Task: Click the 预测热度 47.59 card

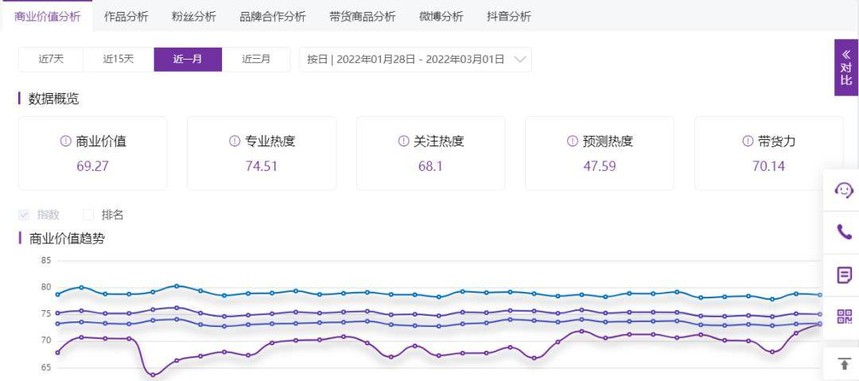Action: (600, 153)
